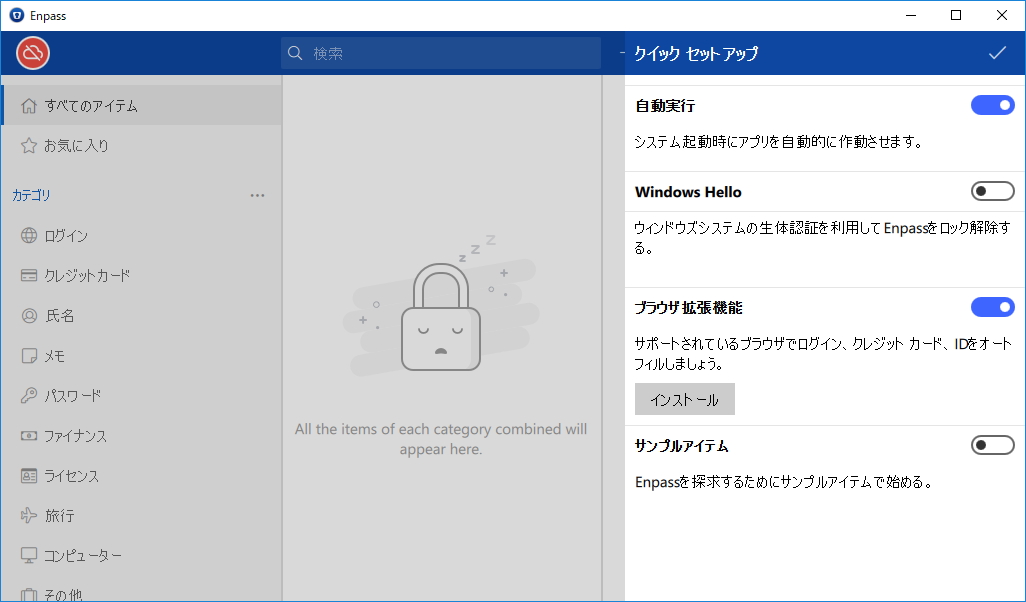Viewport: 1026px width, 602px height.
Task: Turn off ブラウザ拡張機能
Action: point(992,307)
